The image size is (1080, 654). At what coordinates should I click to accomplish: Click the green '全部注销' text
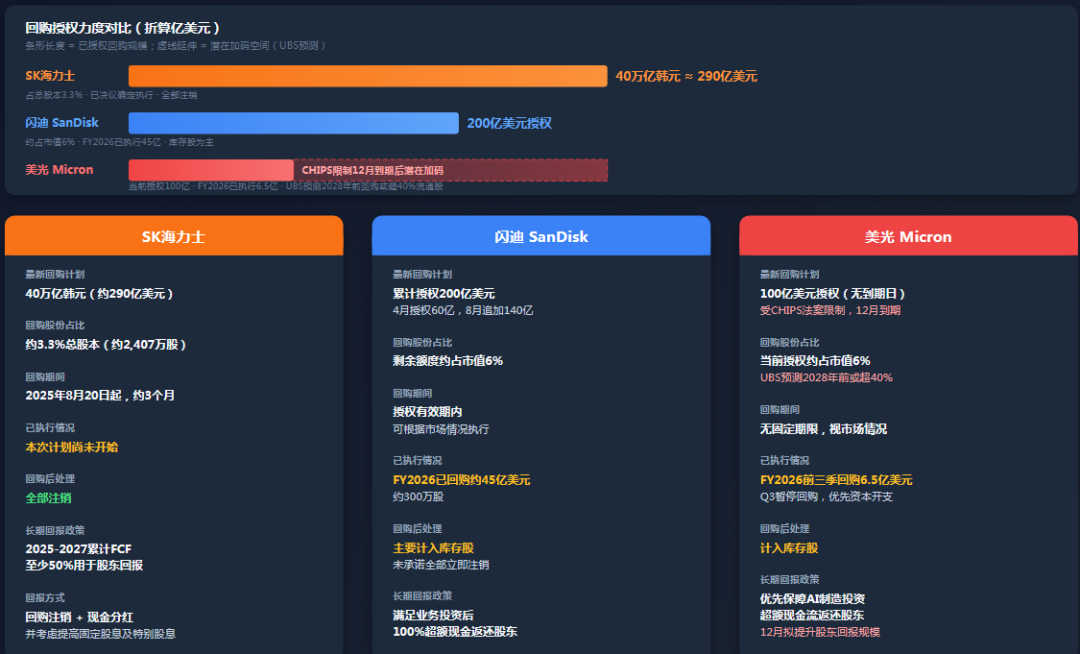[x=48, y=498]
